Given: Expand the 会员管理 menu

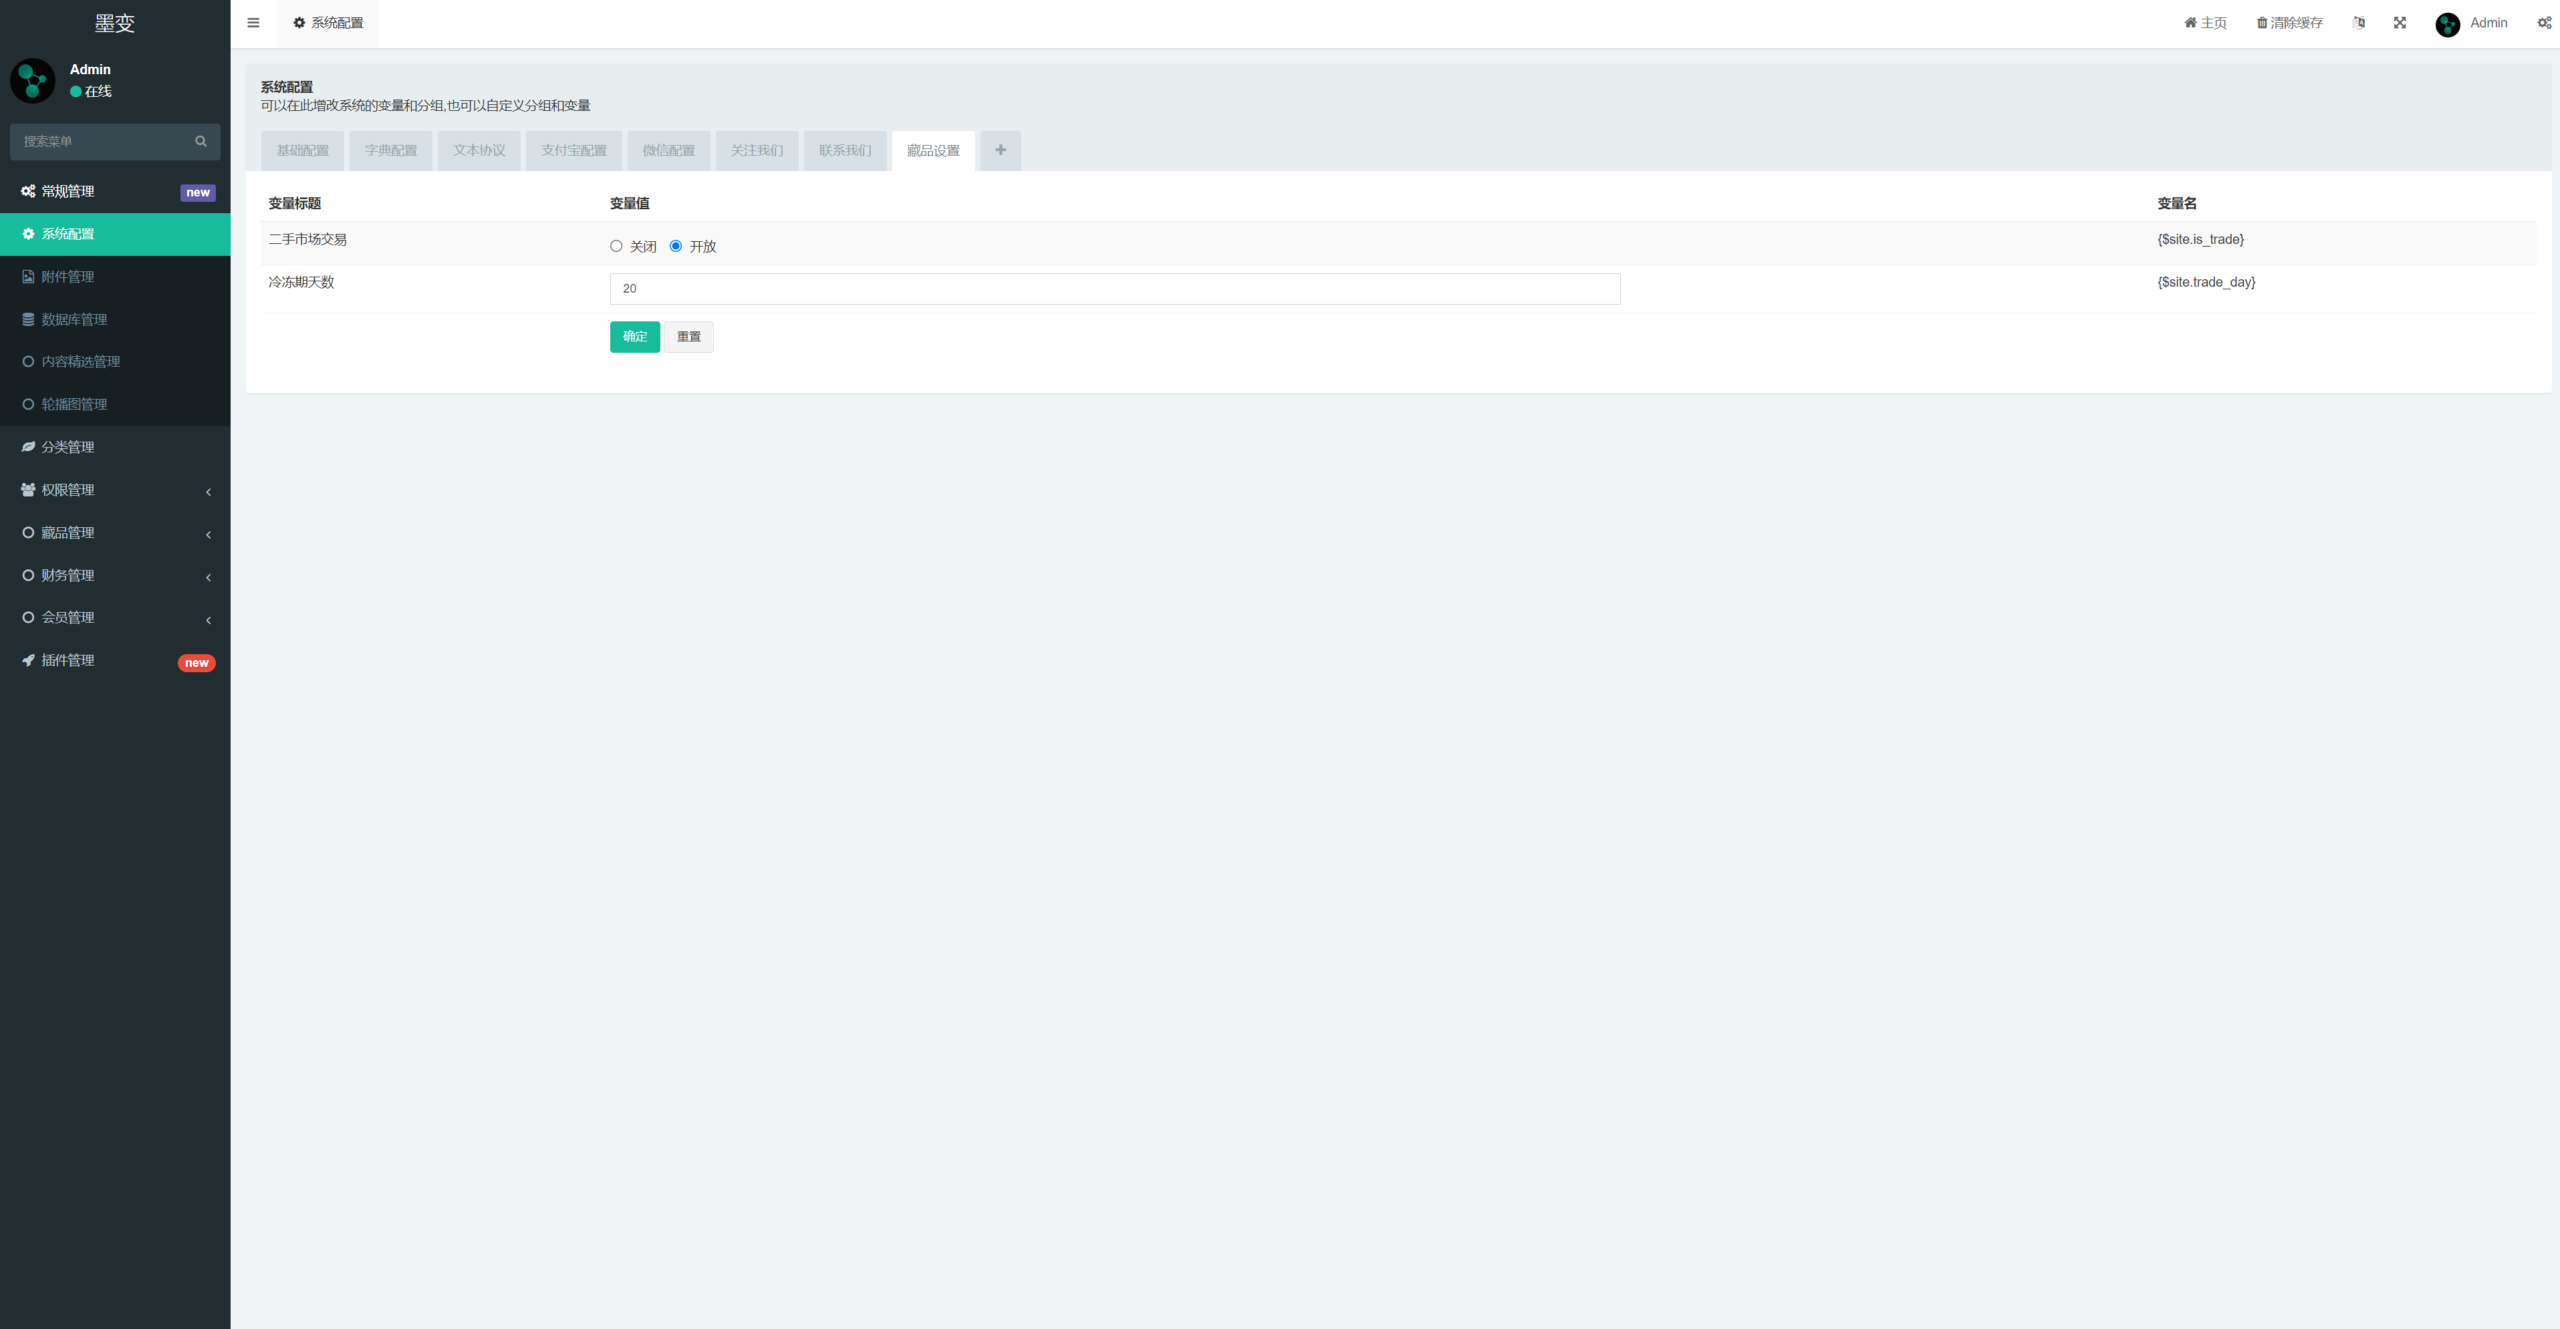Looking at the screenshot, I should (115, 618).
